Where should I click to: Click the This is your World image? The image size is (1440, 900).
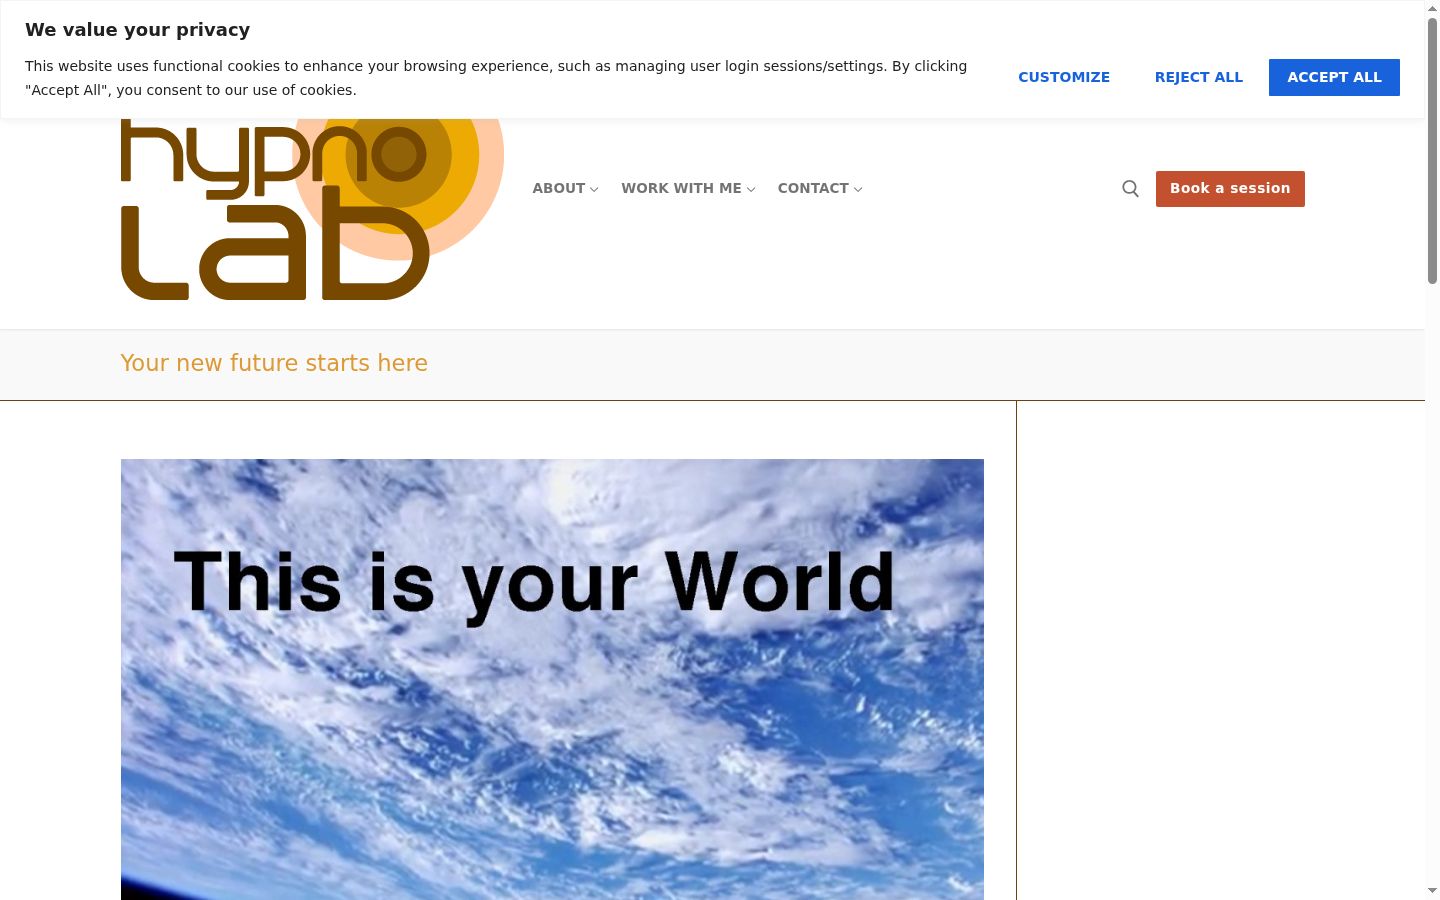coord(552,679)
